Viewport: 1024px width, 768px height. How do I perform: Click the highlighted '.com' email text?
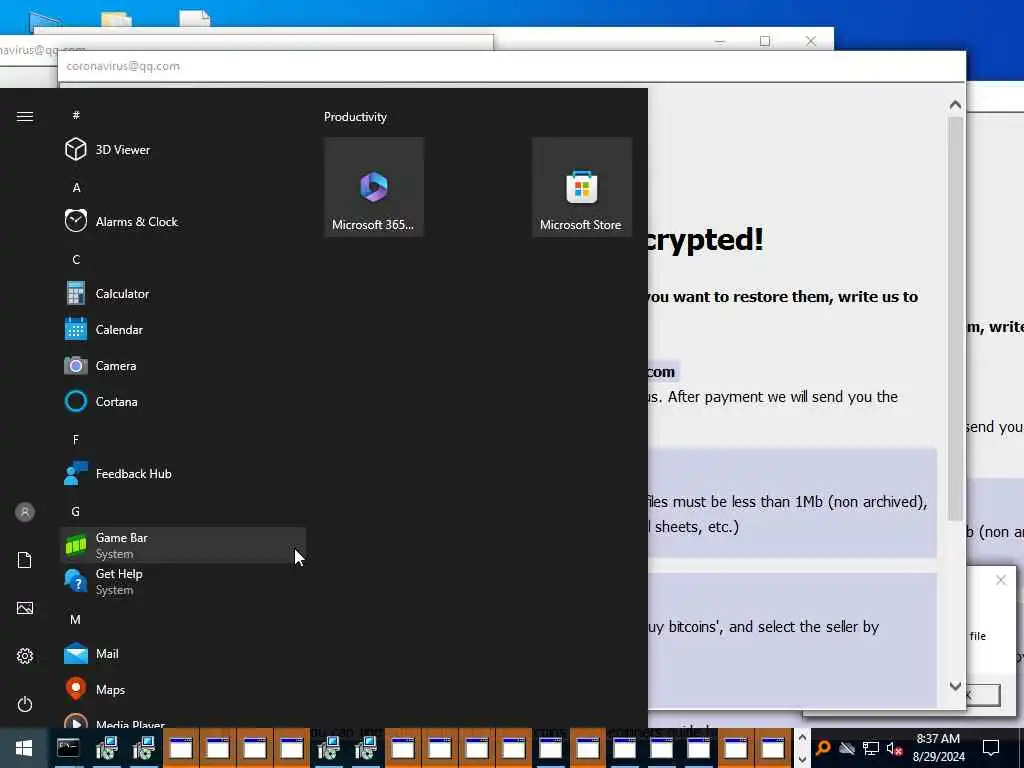click(661, 372)
